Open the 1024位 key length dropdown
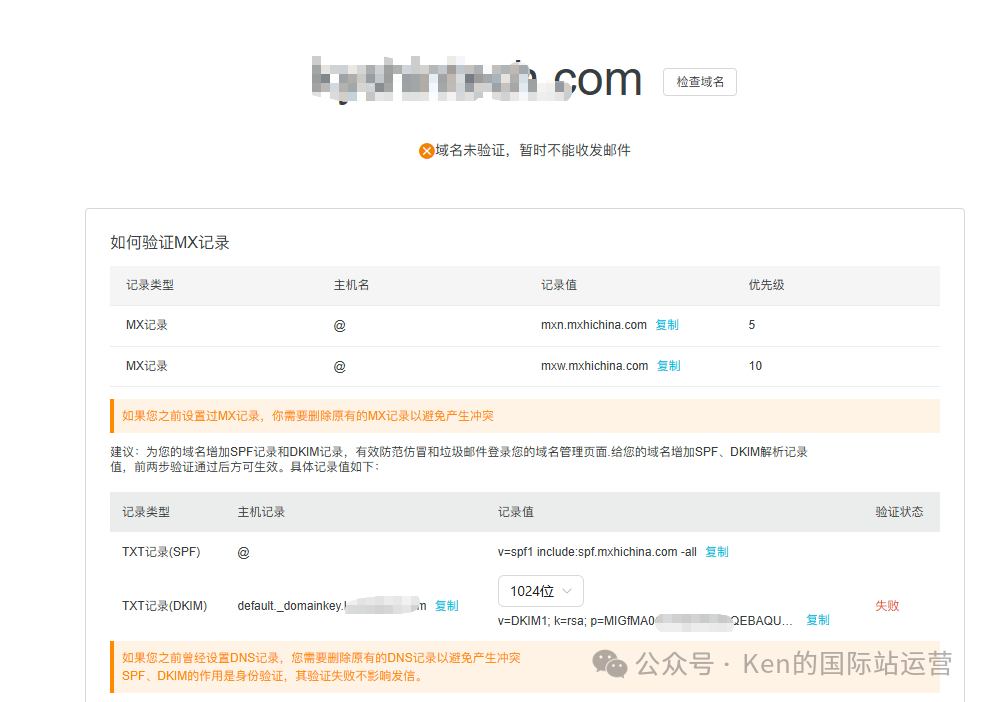 [540, 591]
